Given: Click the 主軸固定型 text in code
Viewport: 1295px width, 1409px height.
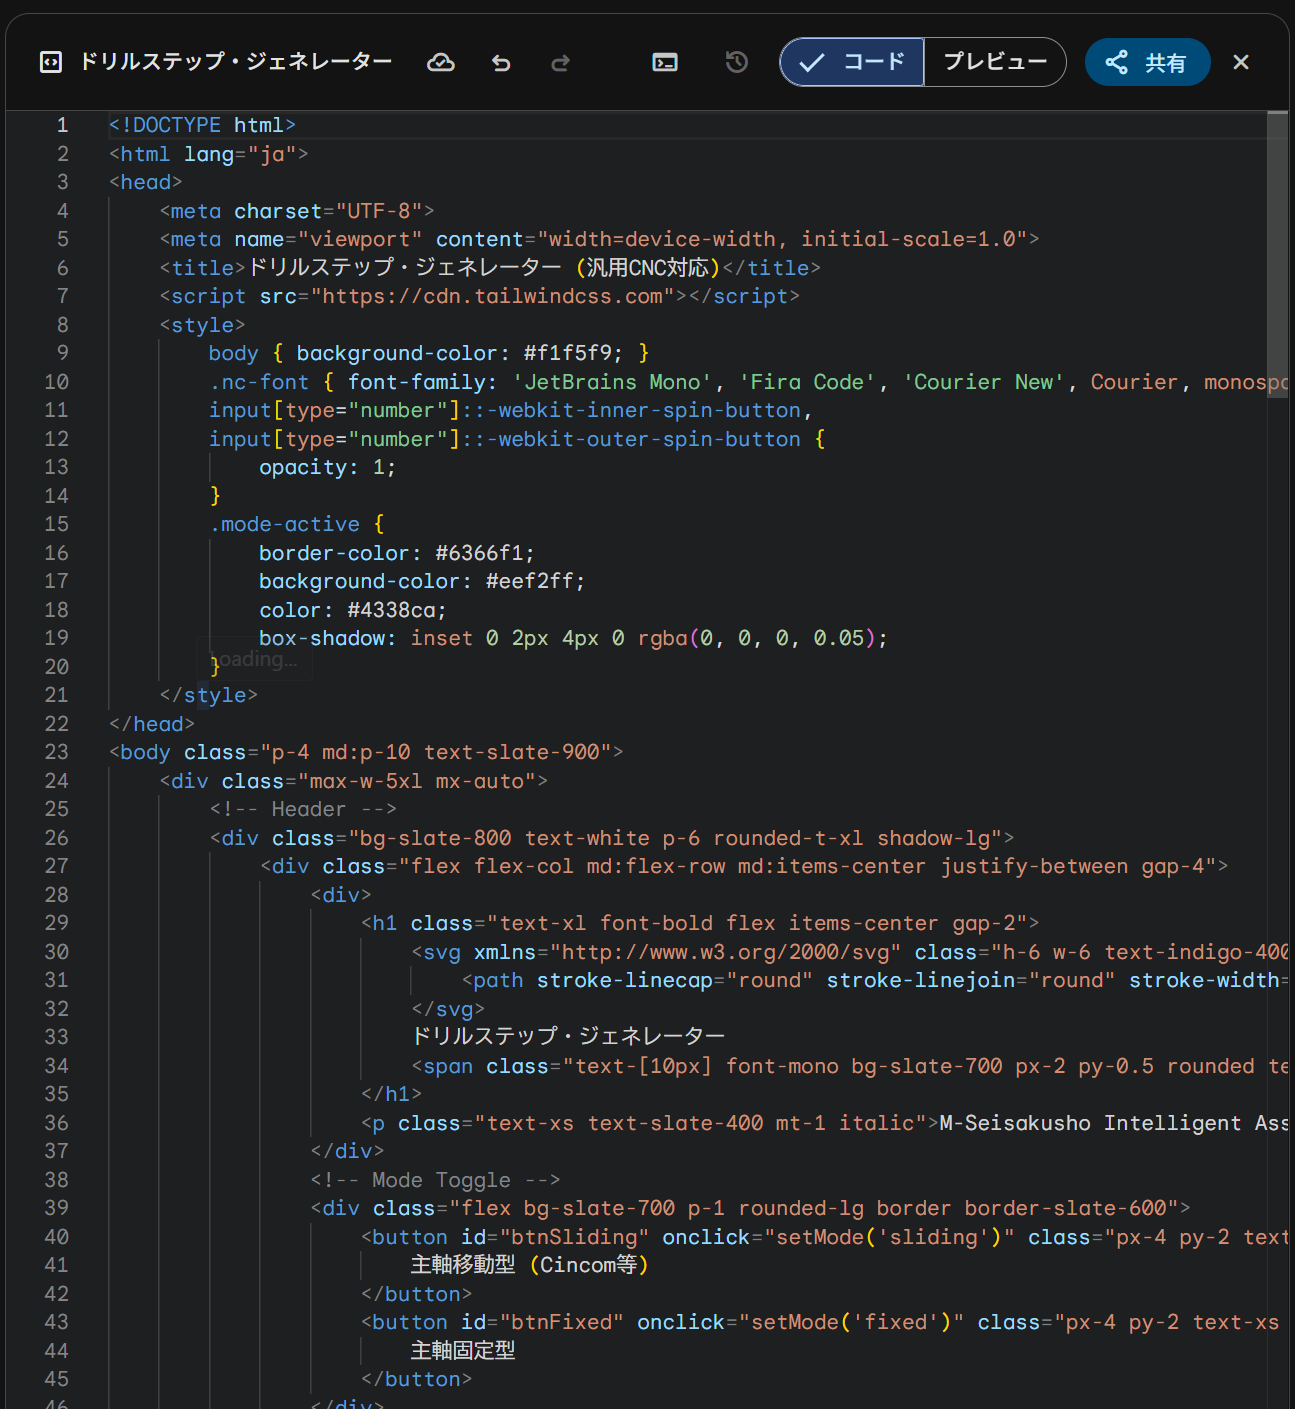Looking at the screenshot, I should [x=463, y=1351].
